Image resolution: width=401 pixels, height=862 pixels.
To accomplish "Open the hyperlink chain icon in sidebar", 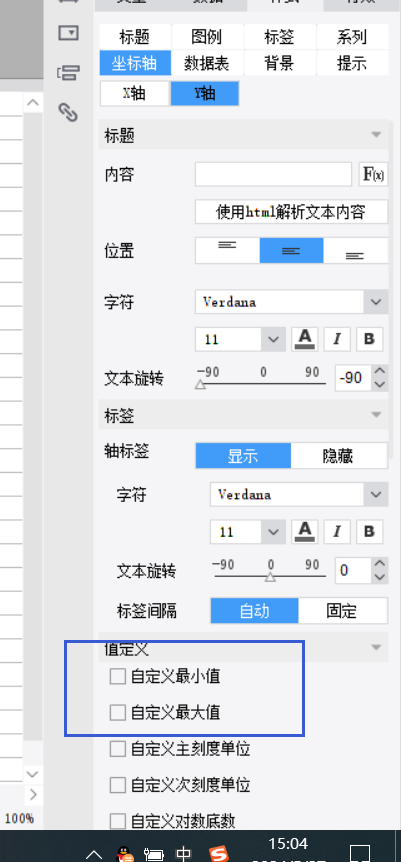I will (x=68, y=112).
